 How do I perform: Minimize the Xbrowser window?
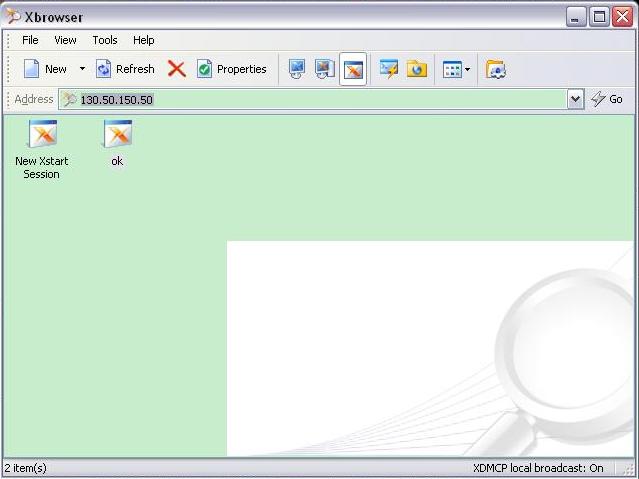click(575, 17)
